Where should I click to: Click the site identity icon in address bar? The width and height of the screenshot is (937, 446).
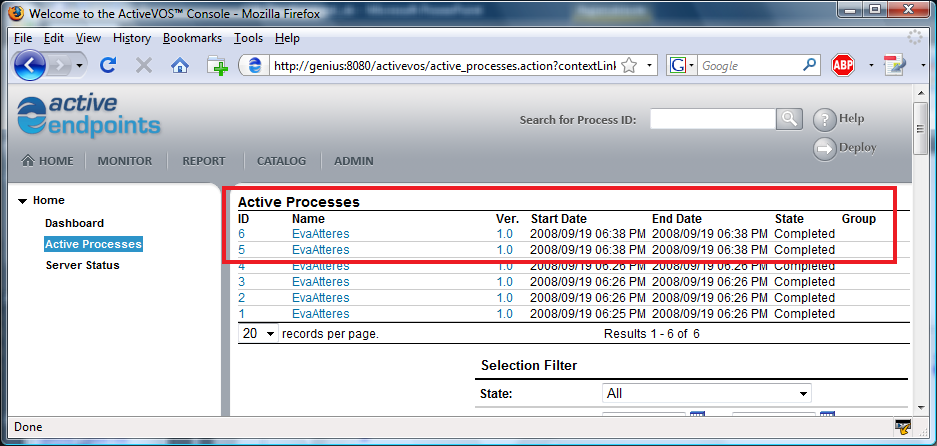(x=255, y=65)
